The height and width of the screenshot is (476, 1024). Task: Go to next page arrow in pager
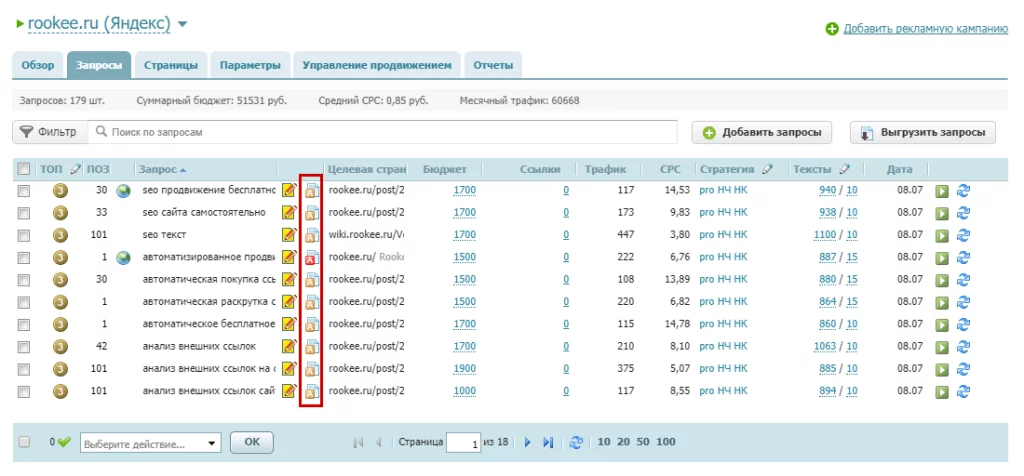tap(528, 442)
